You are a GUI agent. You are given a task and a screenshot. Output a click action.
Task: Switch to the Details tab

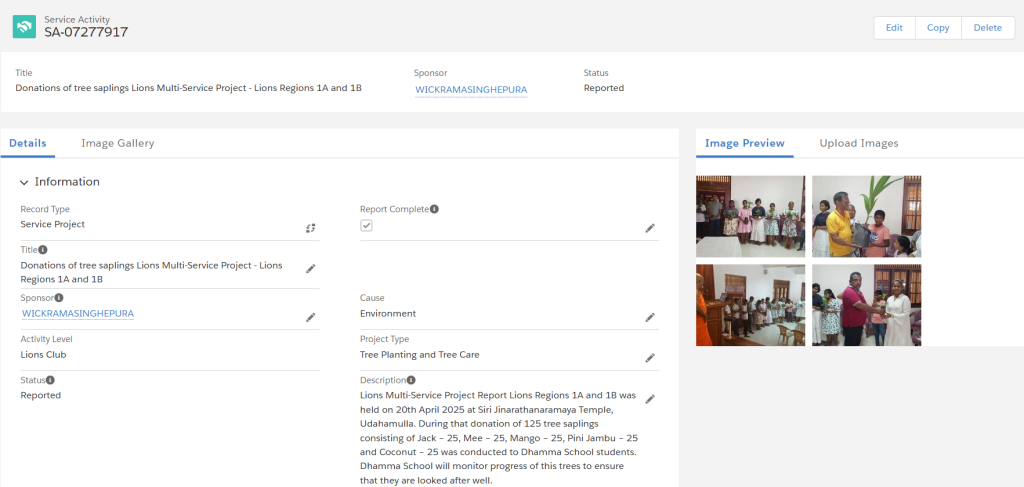coord(28,143)
